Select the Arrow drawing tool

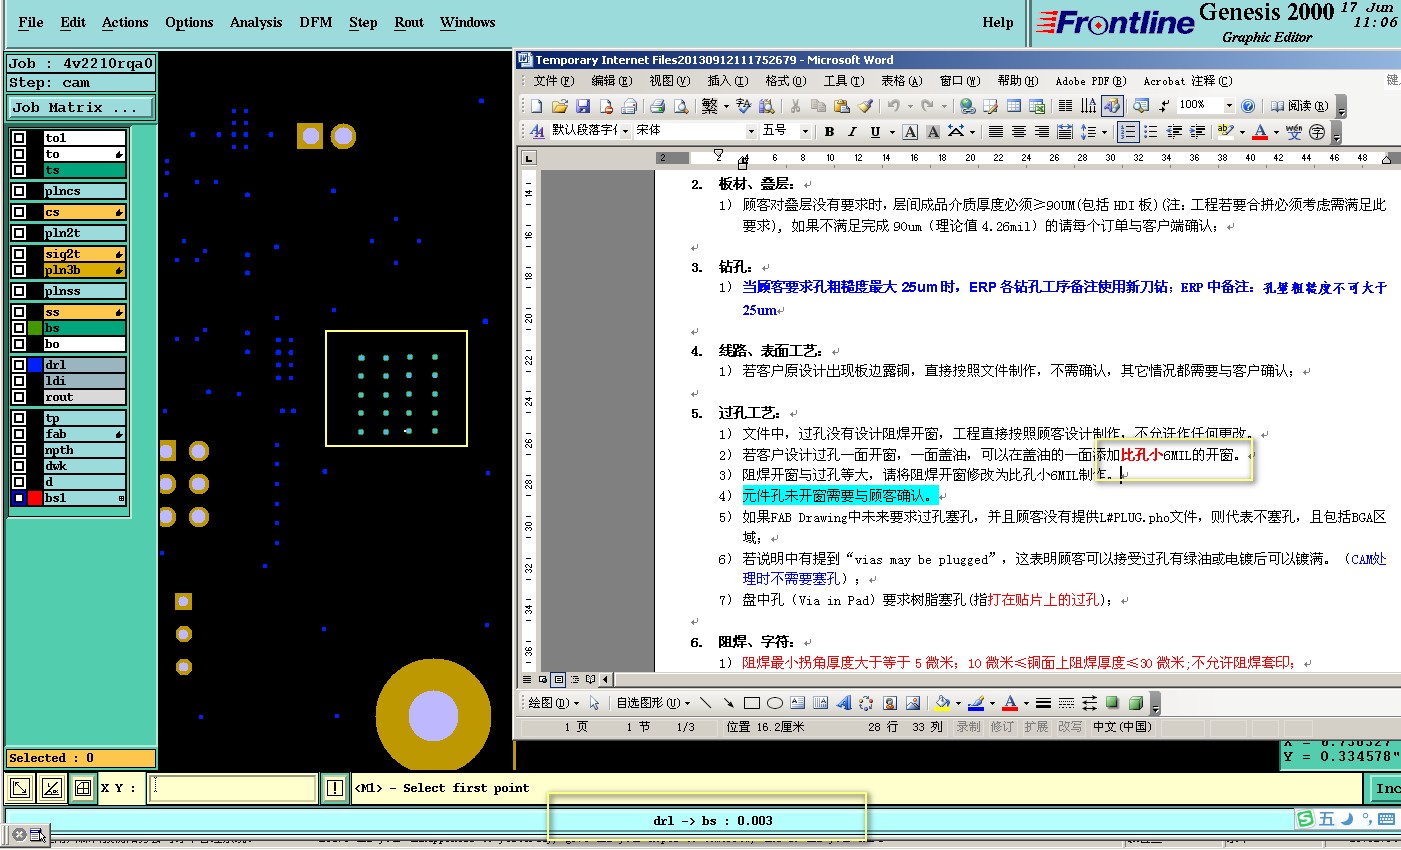coord(729,703)
